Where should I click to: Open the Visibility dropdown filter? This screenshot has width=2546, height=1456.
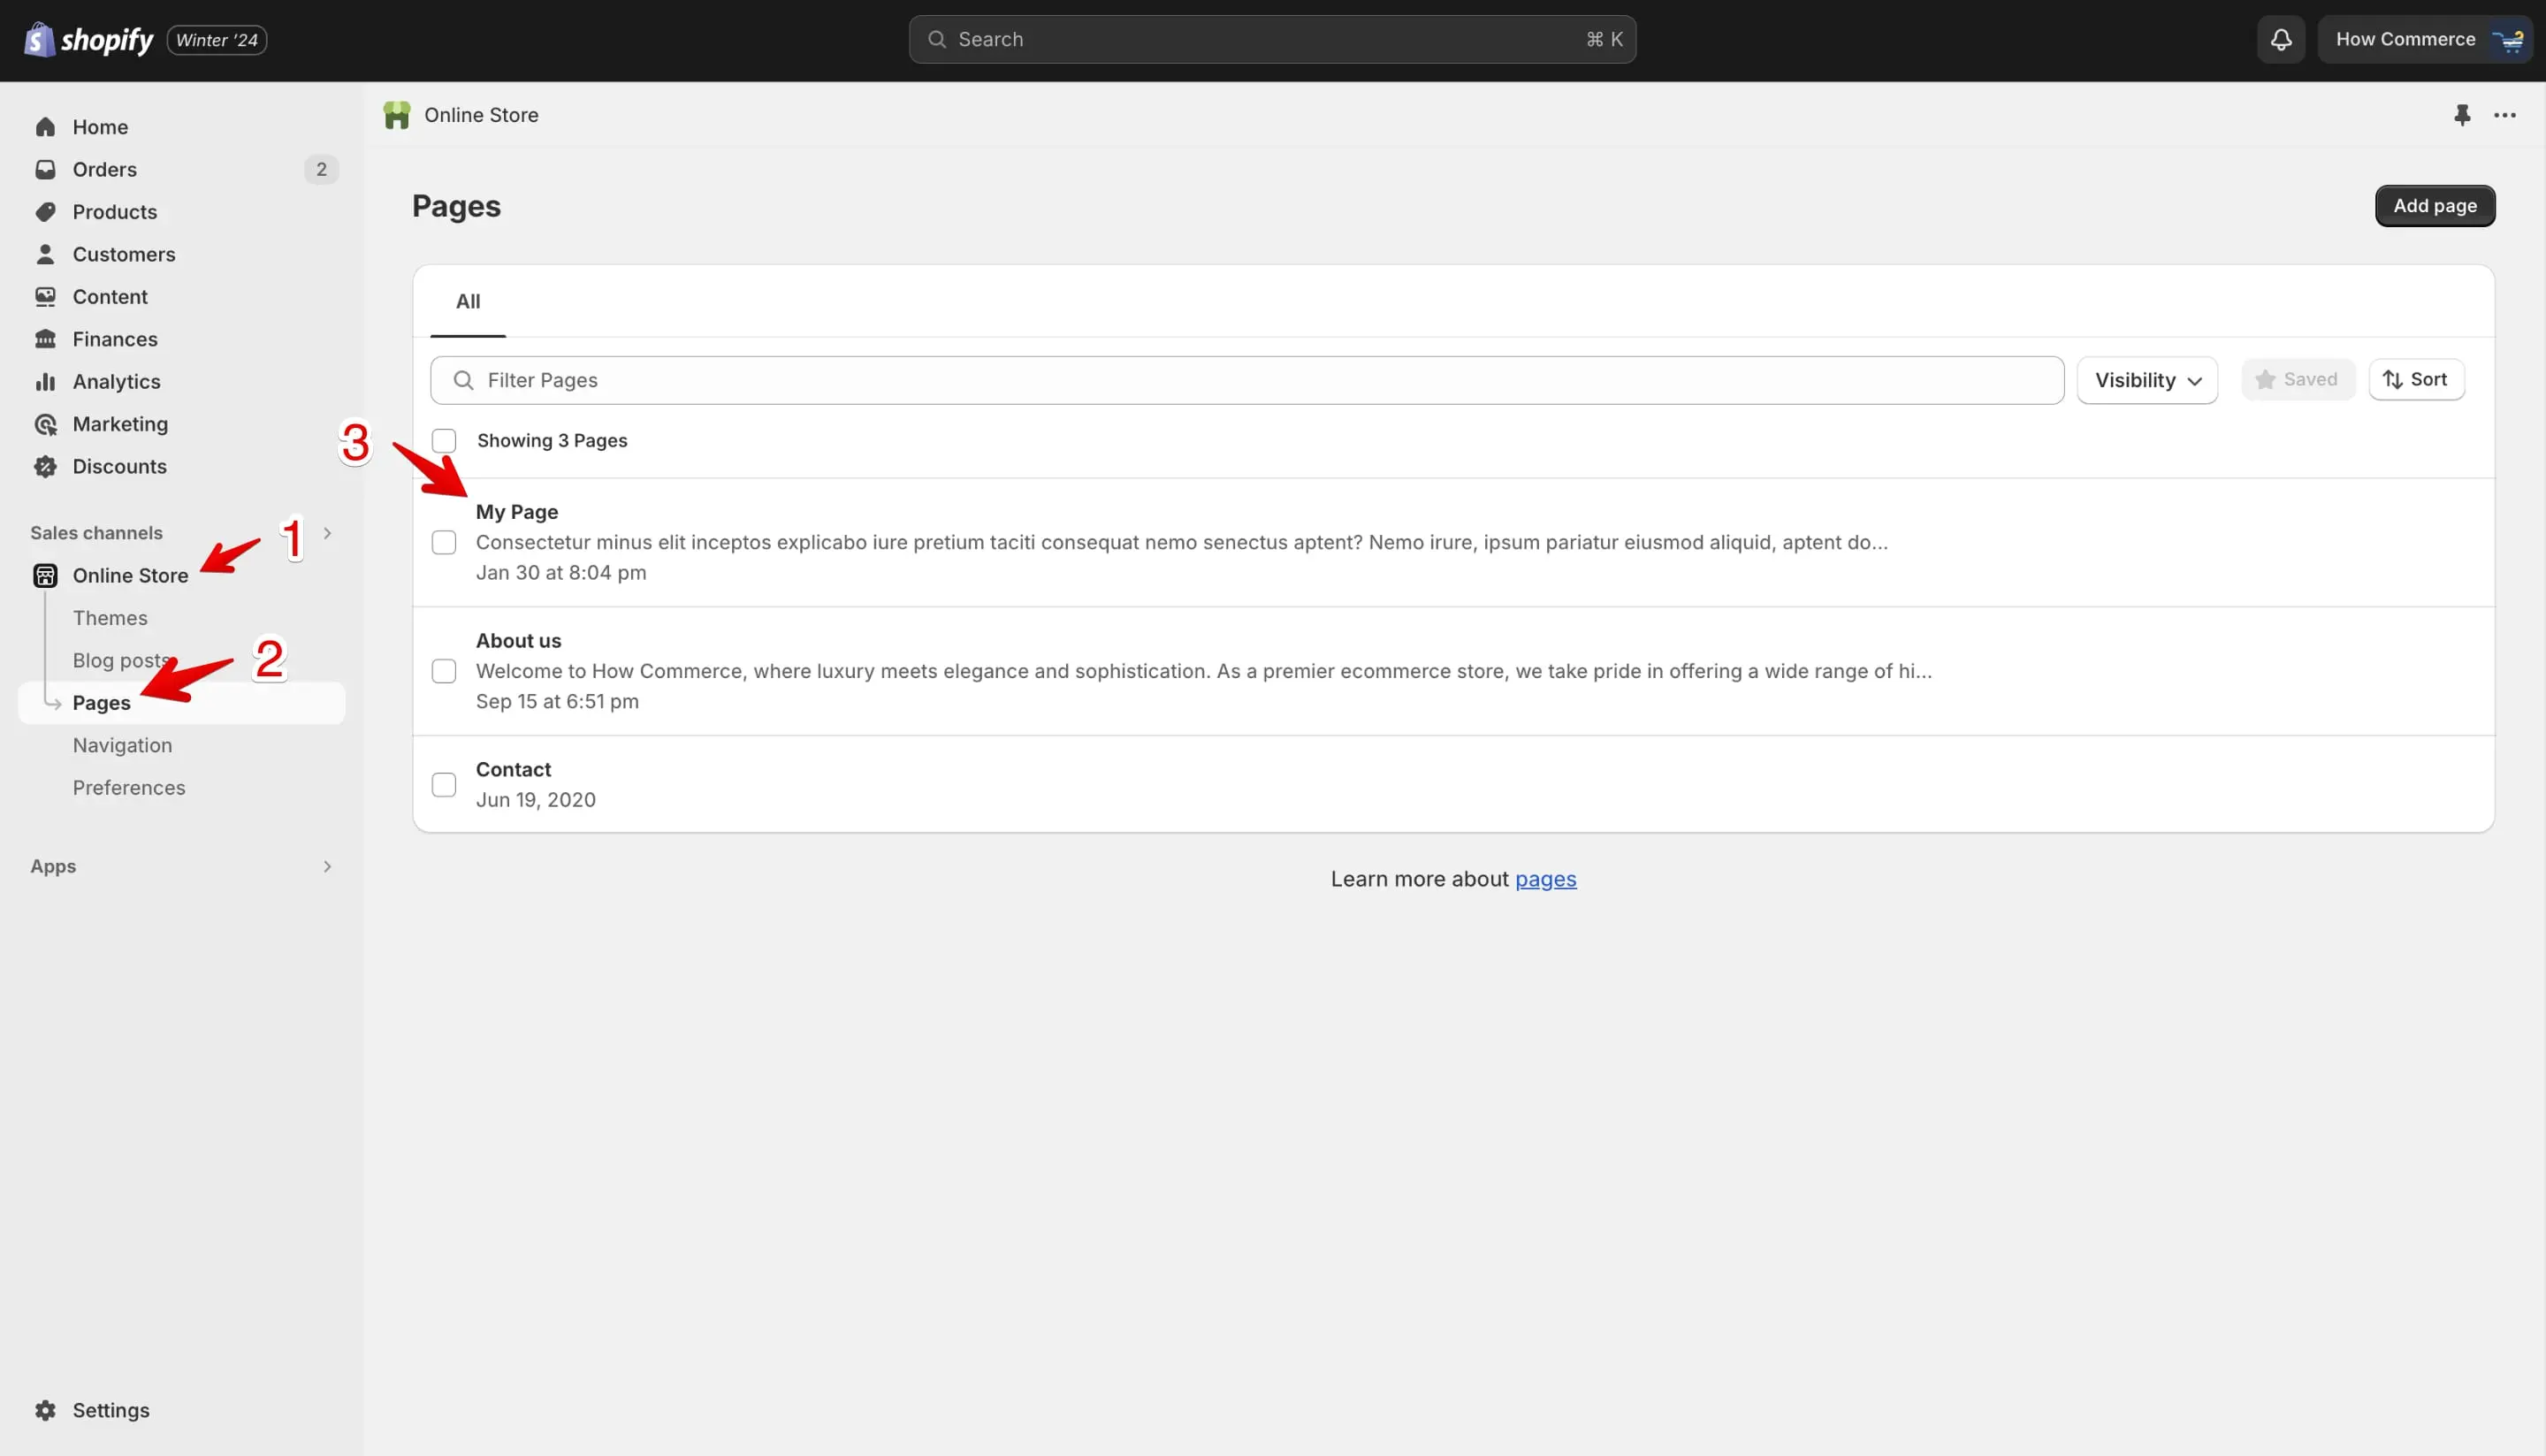point(2147,380)
